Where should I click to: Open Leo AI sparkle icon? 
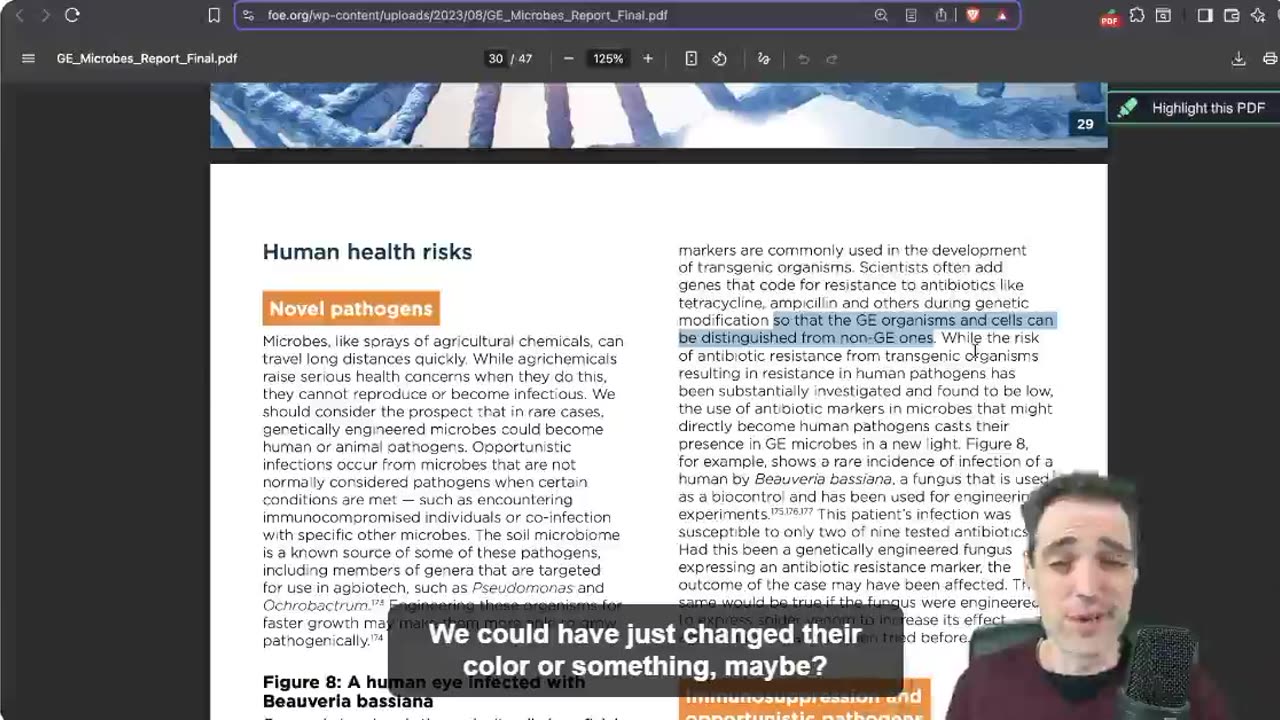click(x=1258, y=15)
